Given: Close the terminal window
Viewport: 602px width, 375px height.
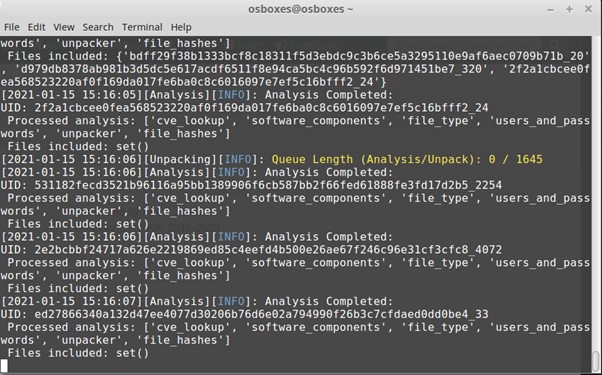Looking at the screenshot, I should 588,9.
